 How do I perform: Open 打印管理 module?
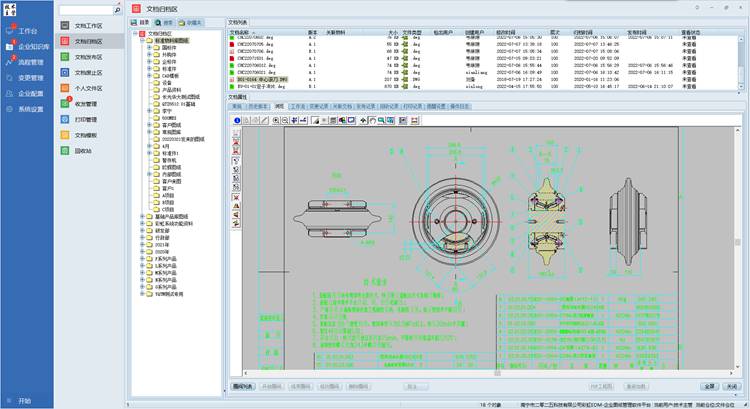pyautogui.click(x=86, y=119)
